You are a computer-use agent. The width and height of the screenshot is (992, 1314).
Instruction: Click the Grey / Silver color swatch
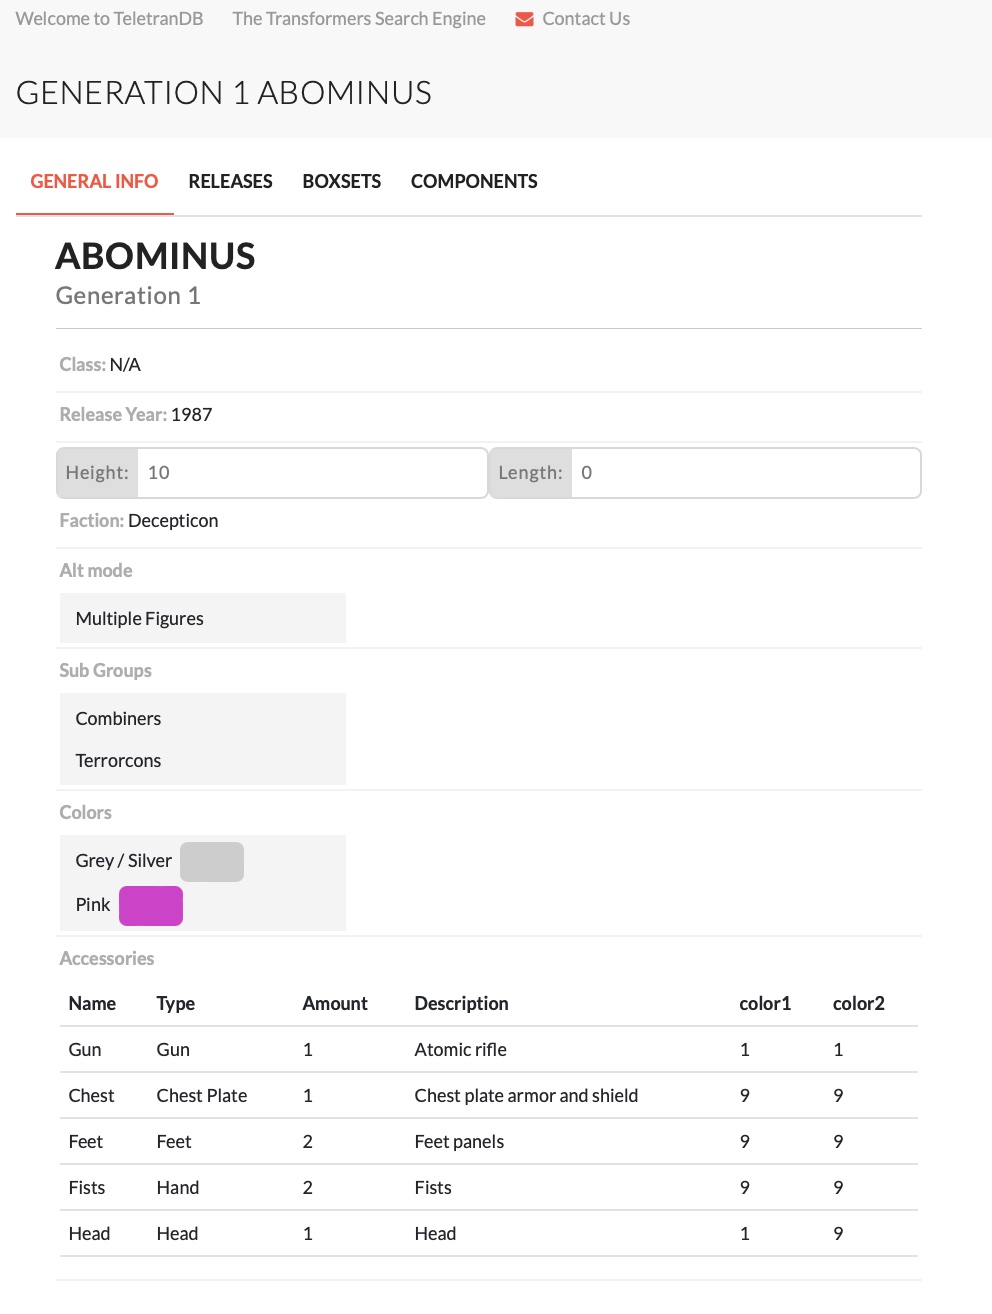click(x=212, y=862)
